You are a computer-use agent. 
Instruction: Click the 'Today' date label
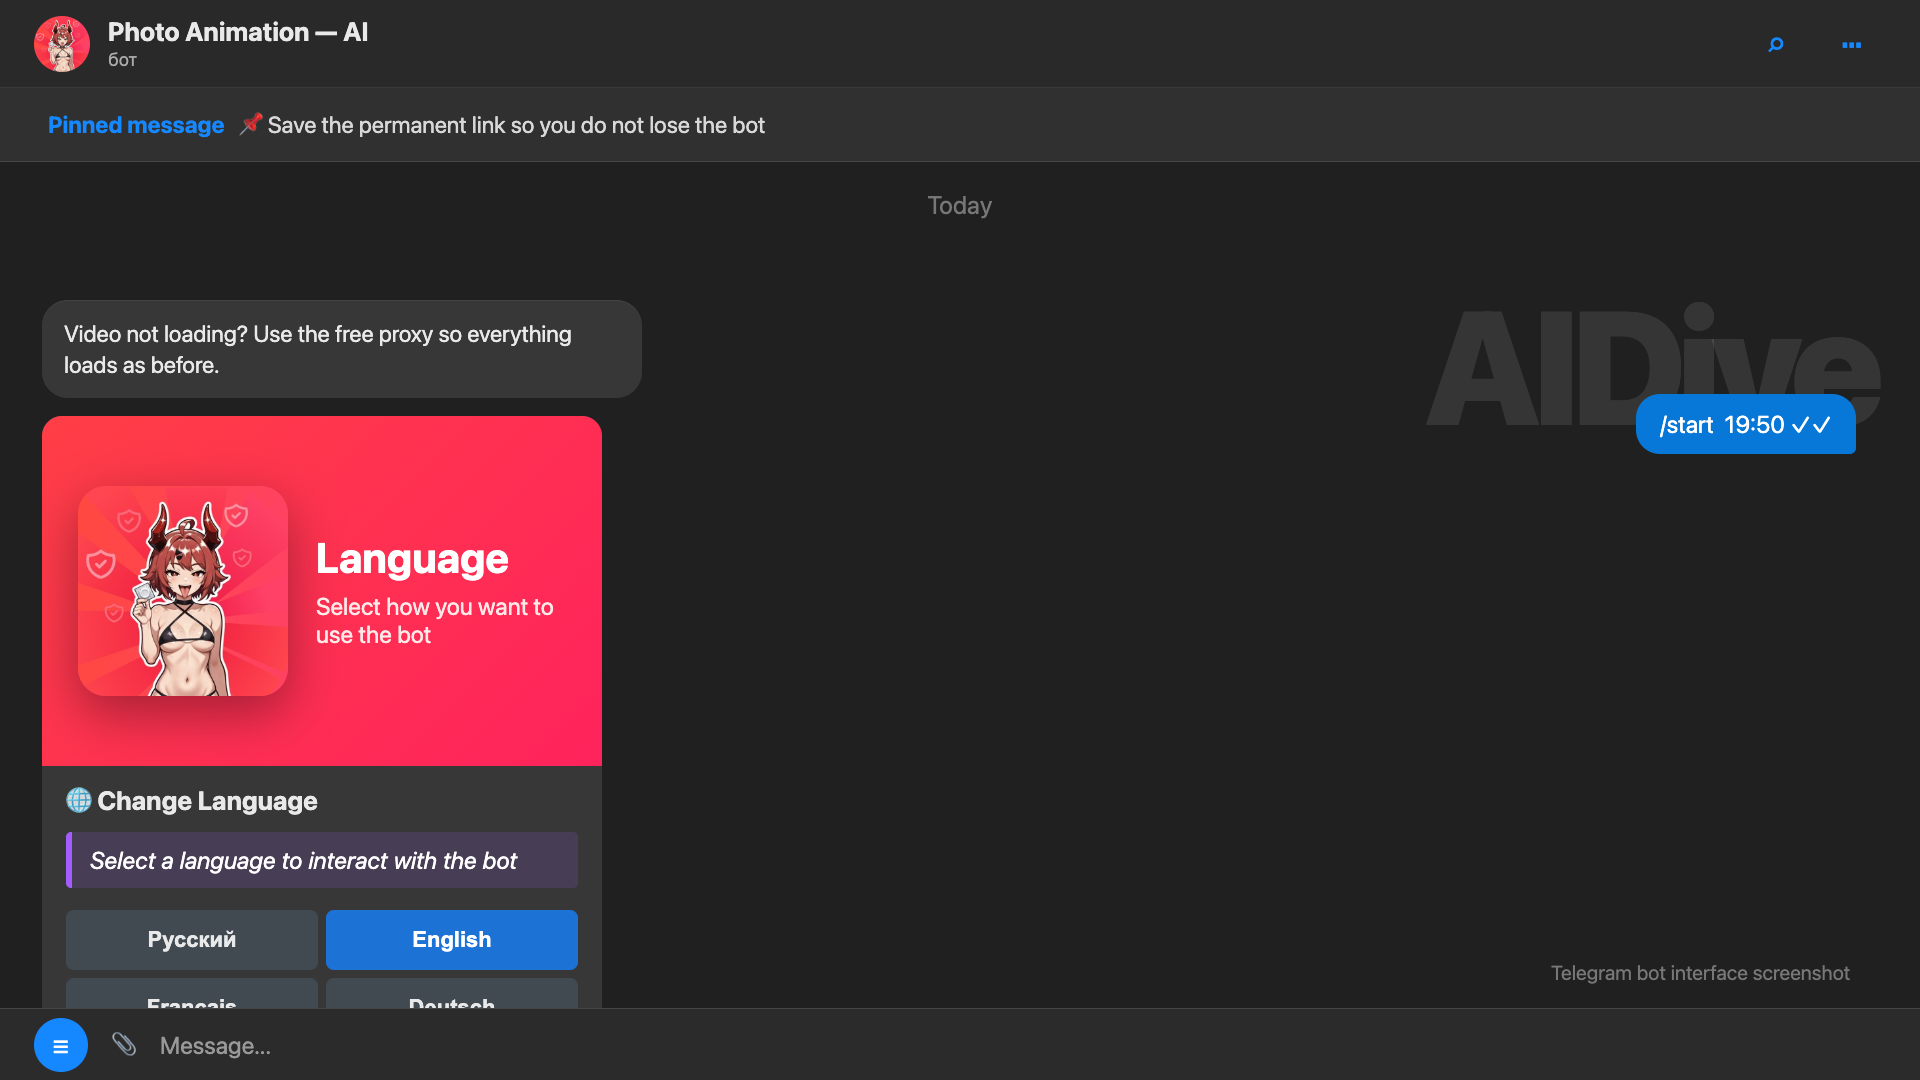[960, 205]
